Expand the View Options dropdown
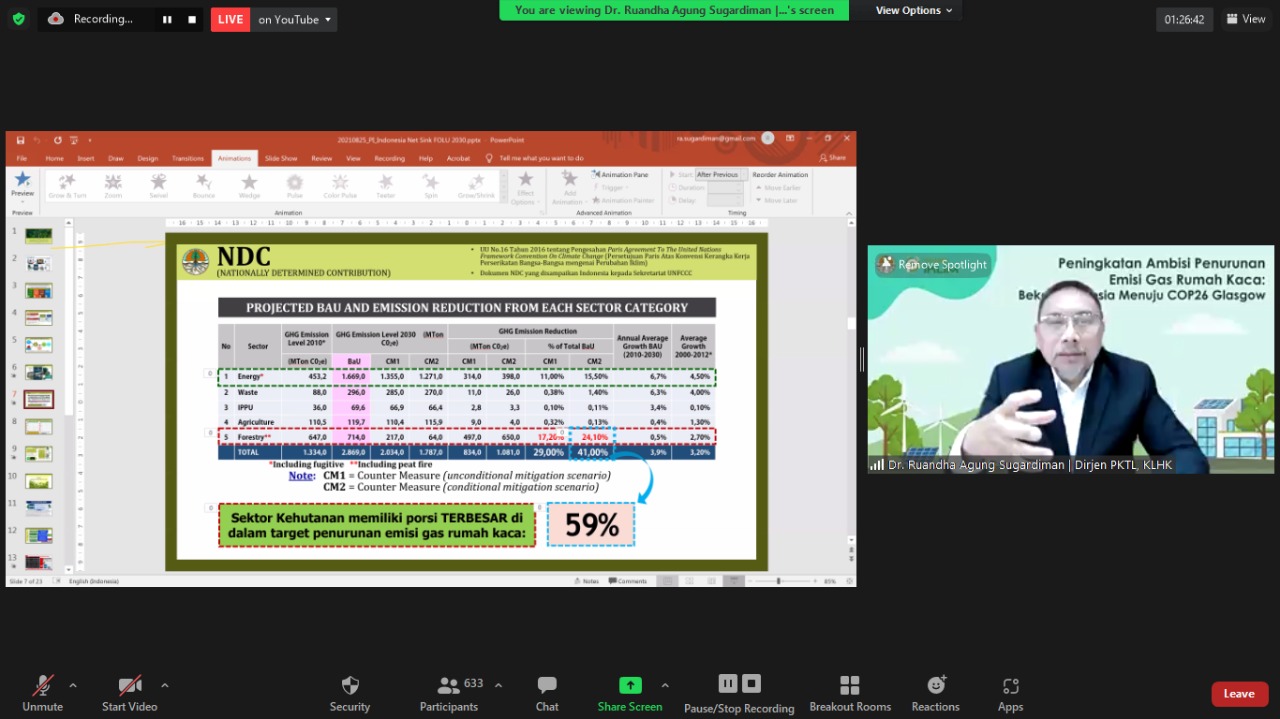 (913, 10)
